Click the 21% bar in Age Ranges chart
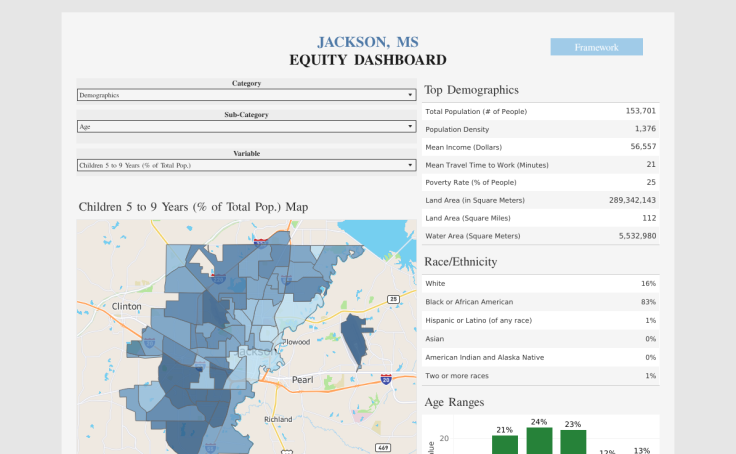 [x=505, y=444]
